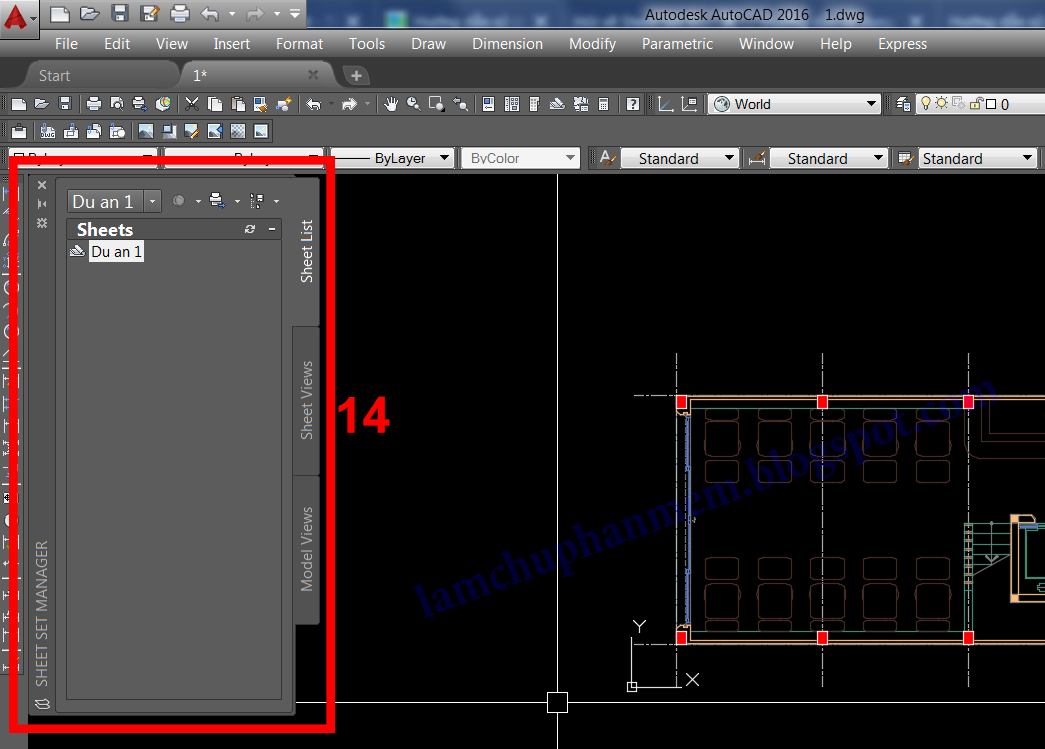Open the Du an 1 sheet set dropdown
This screenshot has width=1045, height=749.
tap(152, 200)
